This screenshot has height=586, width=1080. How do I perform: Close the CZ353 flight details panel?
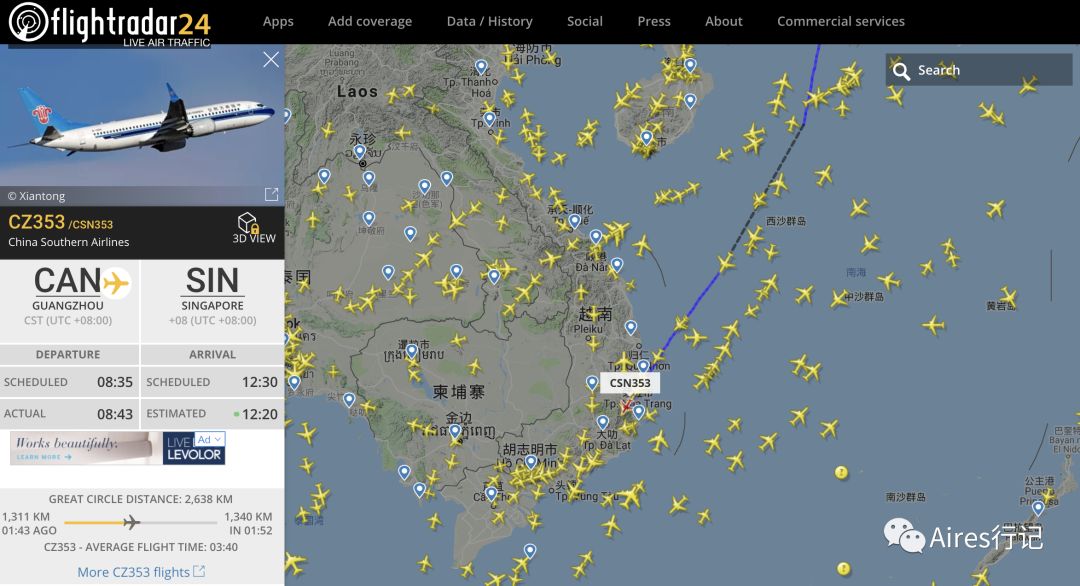click(271, 60)
